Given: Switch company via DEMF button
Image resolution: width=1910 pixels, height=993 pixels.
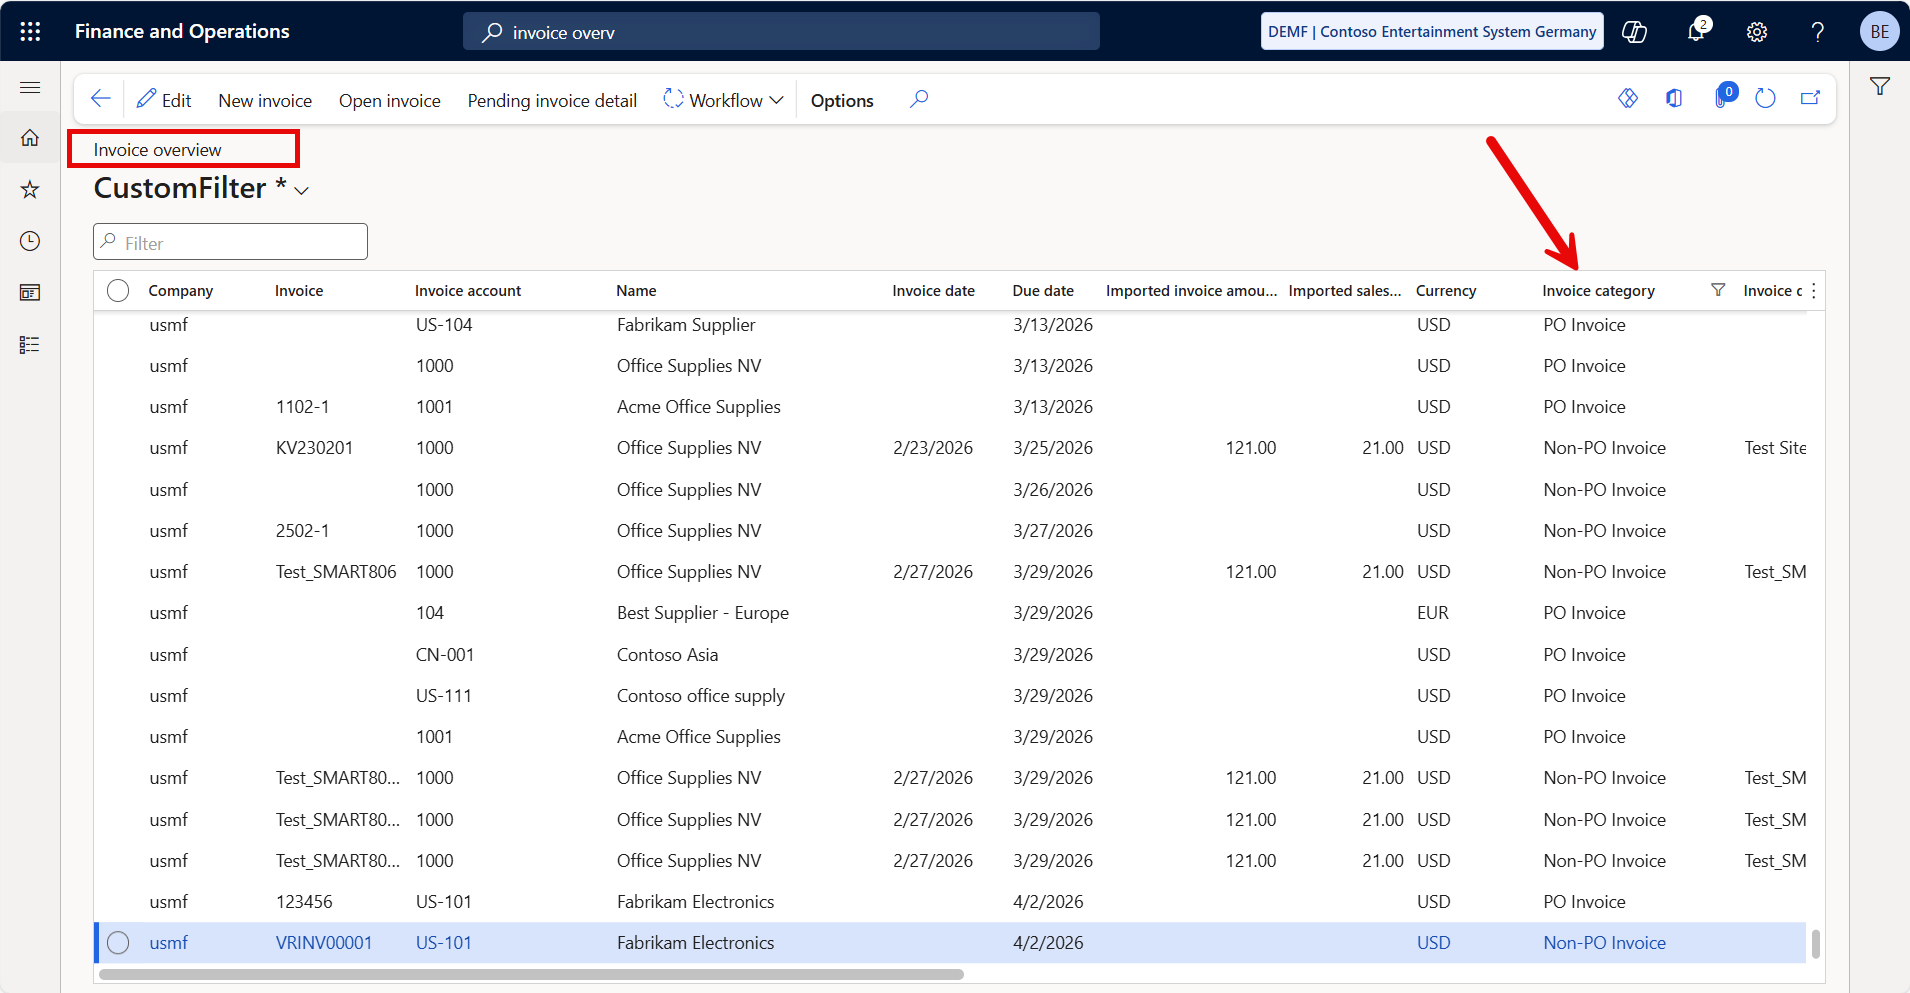Looking at the screenshot, I should tap(1432, 31).
